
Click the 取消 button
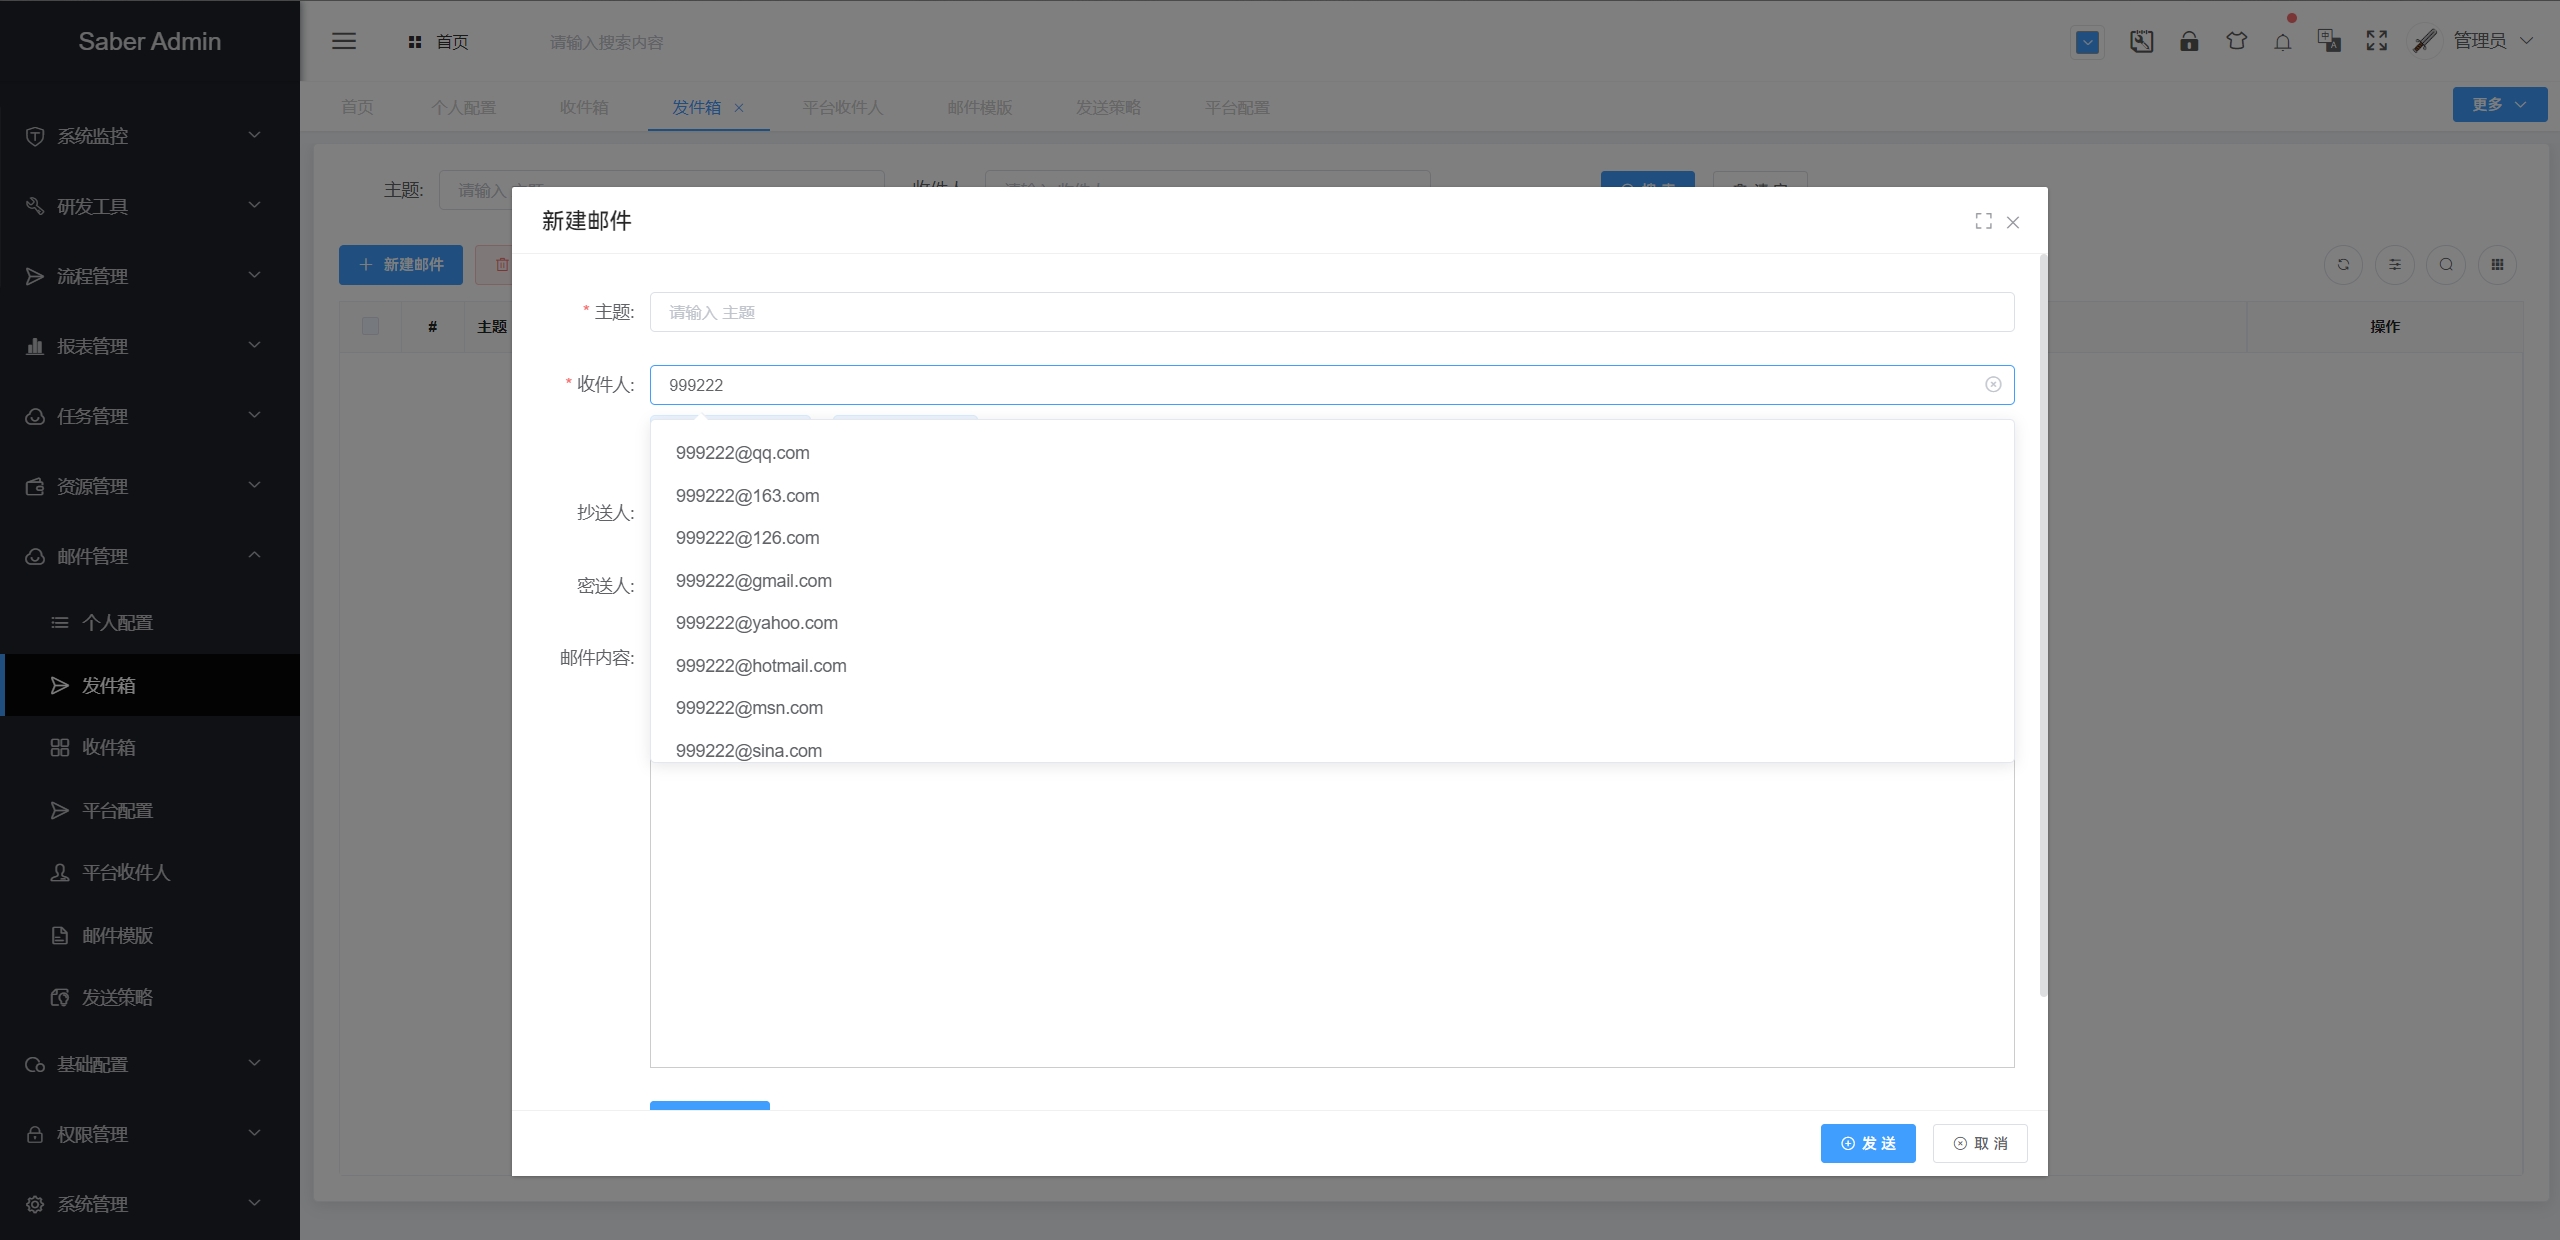tap(1980, 1143)
